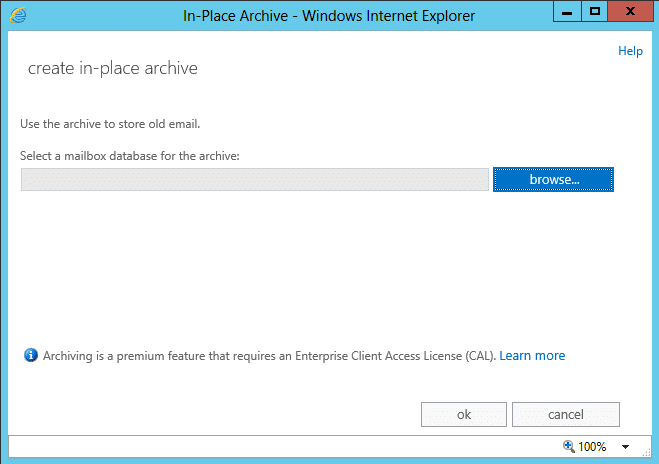Click the Internet Explorer logo in title bar
The image size is (659, 464).
tap(18, 16)
